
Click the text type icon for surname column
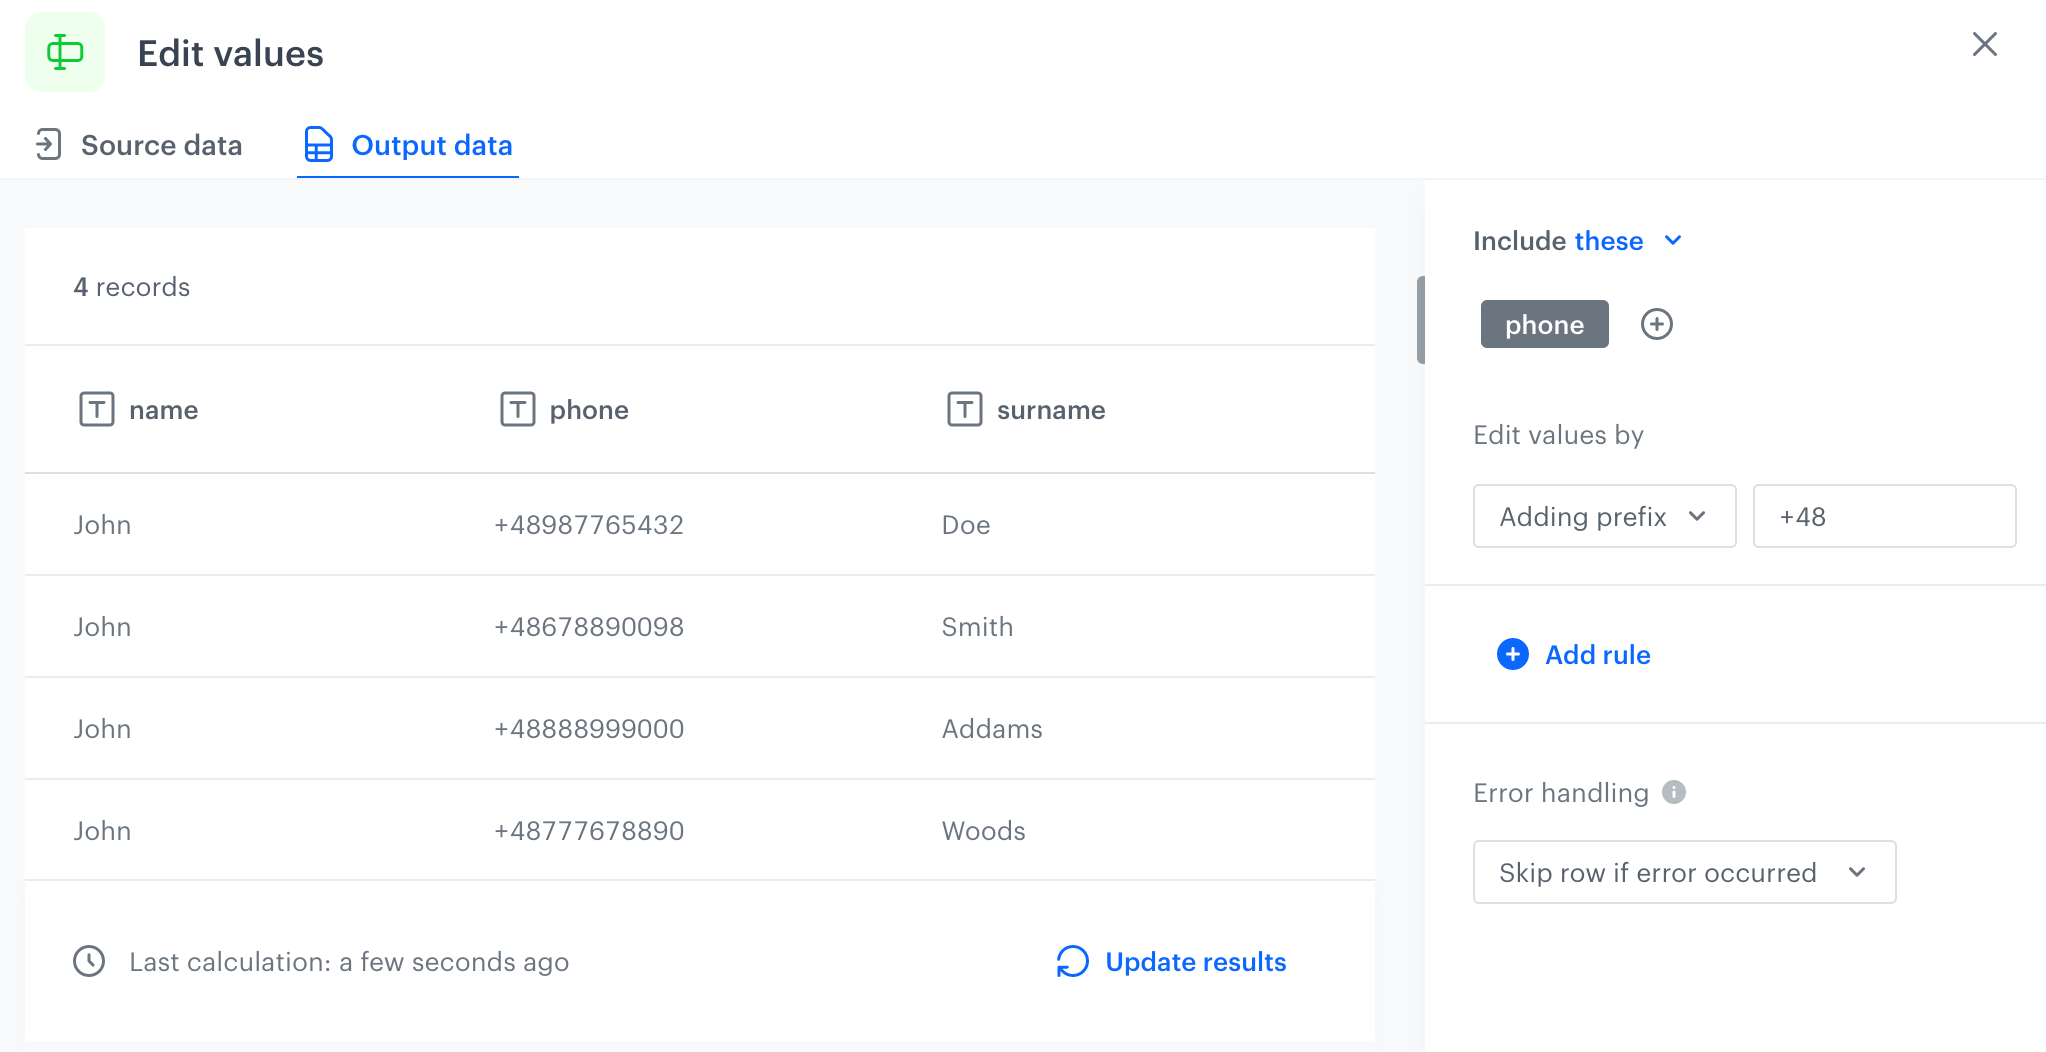tap(964, 409)
